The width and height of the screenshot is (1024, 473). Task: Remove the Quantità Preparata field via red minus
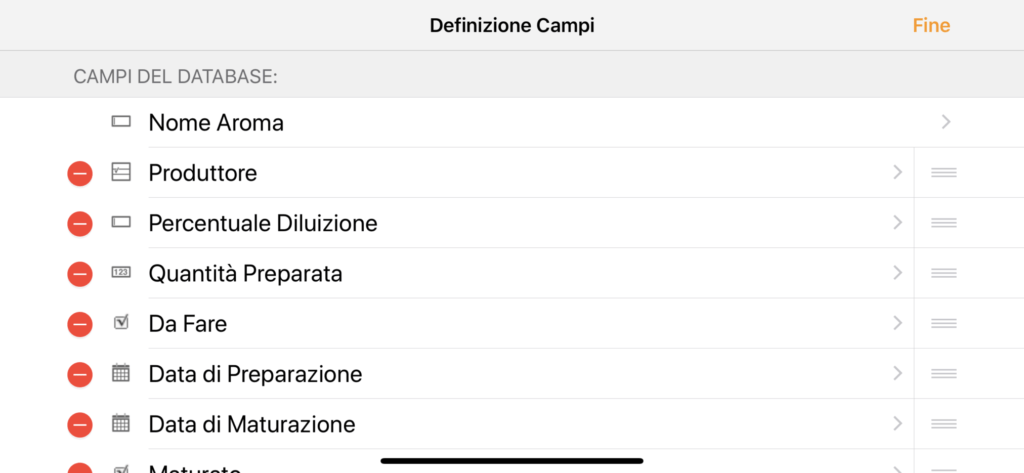80,274
